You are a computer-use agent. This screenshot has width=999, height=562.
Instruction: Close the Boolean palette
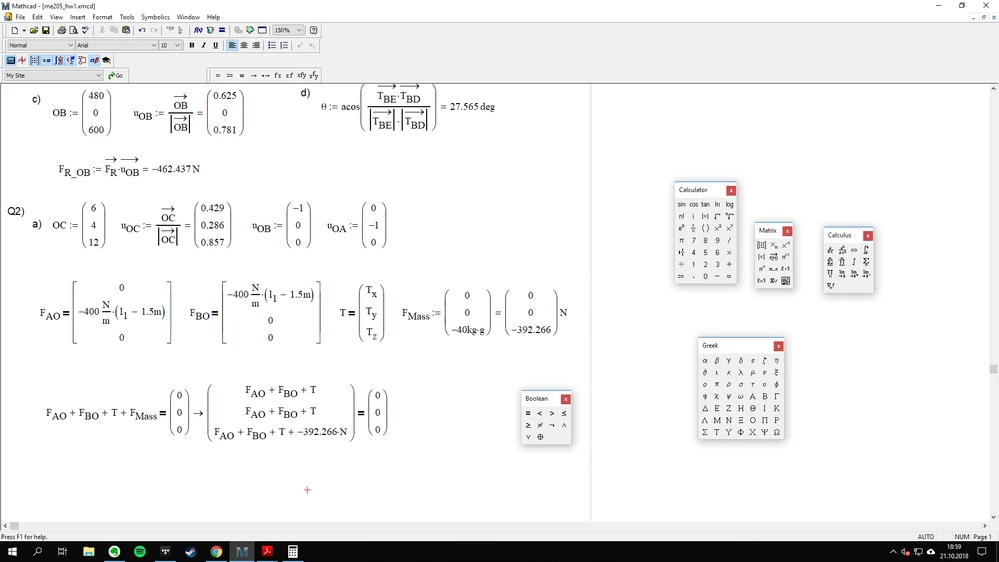tap(566, 400)
